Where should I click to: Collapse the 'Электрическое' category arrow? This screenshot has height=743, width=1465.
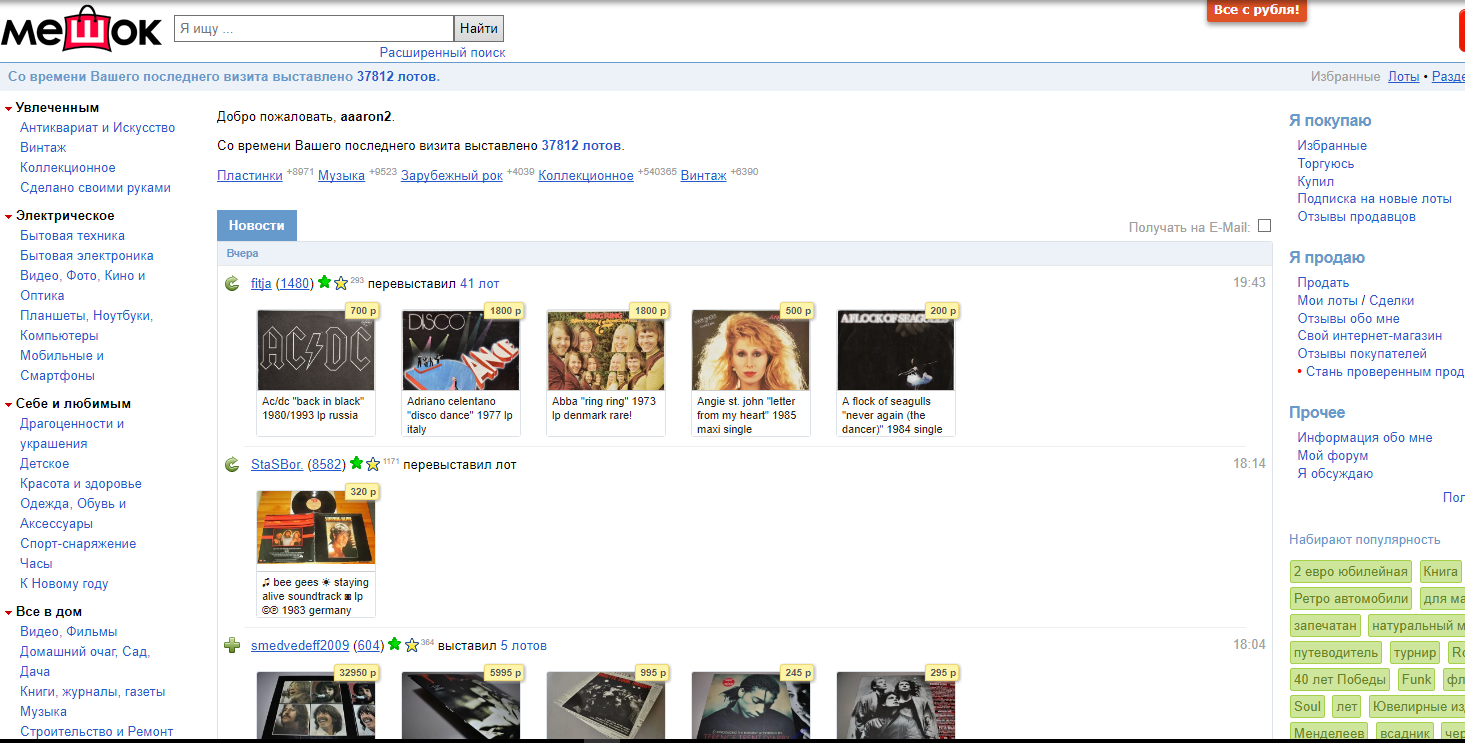click(8, 216)
